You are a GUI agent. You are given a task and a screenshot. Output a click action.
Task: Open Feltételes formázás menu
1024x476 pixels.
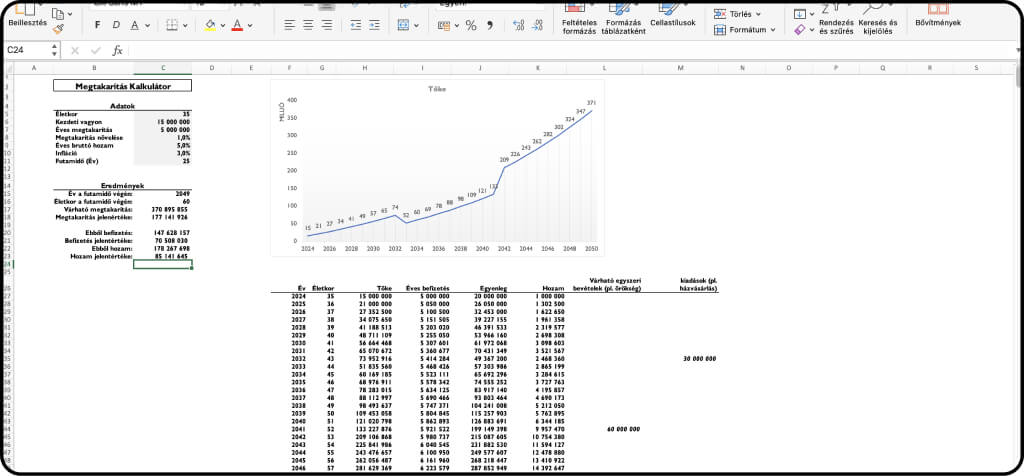click(x=578, y=25)
